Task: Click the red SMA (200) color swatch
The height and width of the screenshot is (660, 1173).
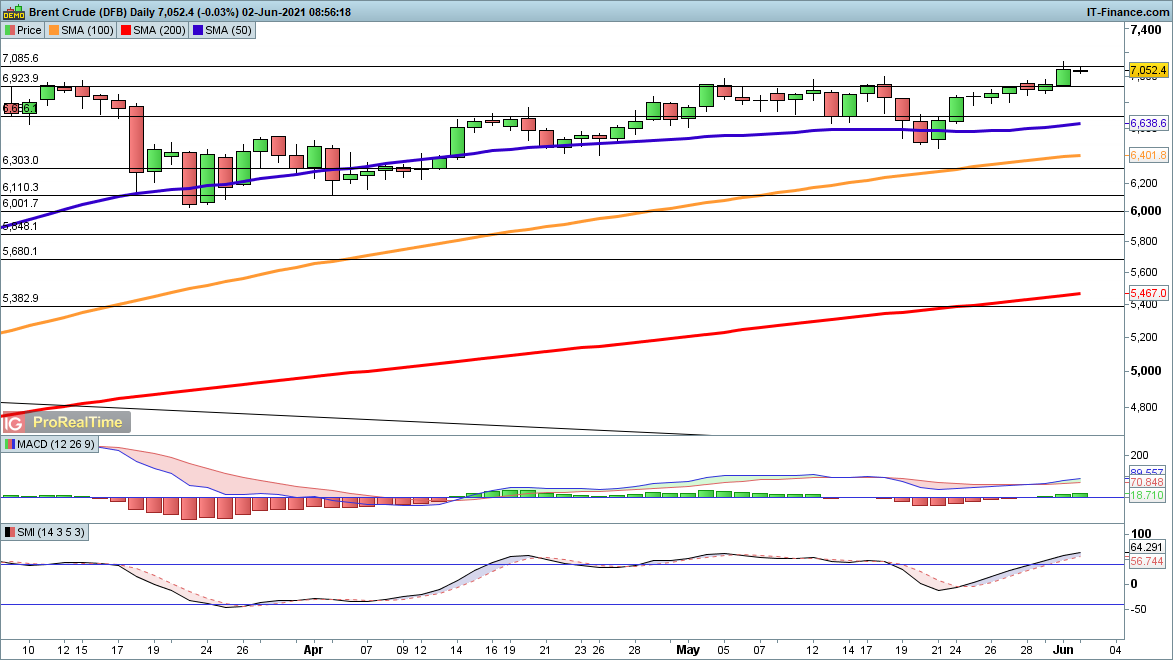Action: tap(126, 31)
